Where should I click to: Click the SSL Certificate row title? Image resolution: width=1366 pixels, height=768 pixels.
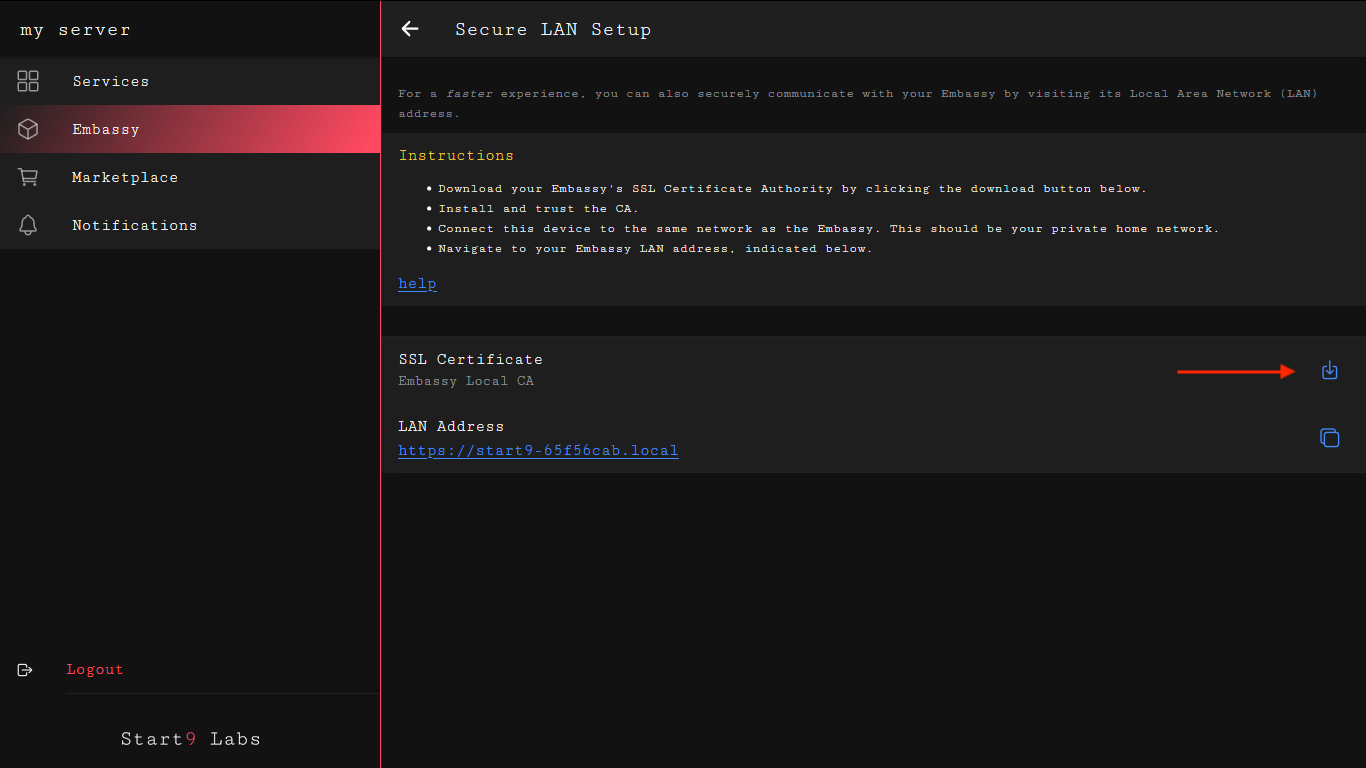coord(470,359)
